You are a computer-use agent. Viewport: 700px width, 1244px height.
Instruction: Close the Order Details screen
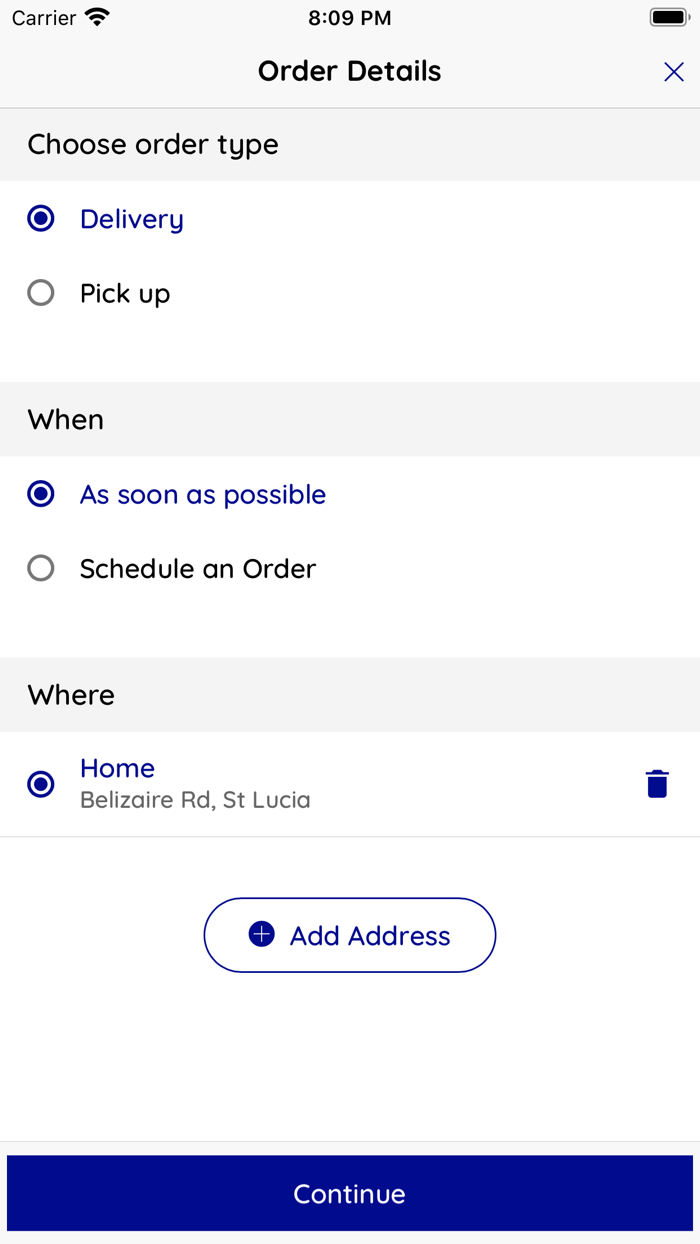674,72
